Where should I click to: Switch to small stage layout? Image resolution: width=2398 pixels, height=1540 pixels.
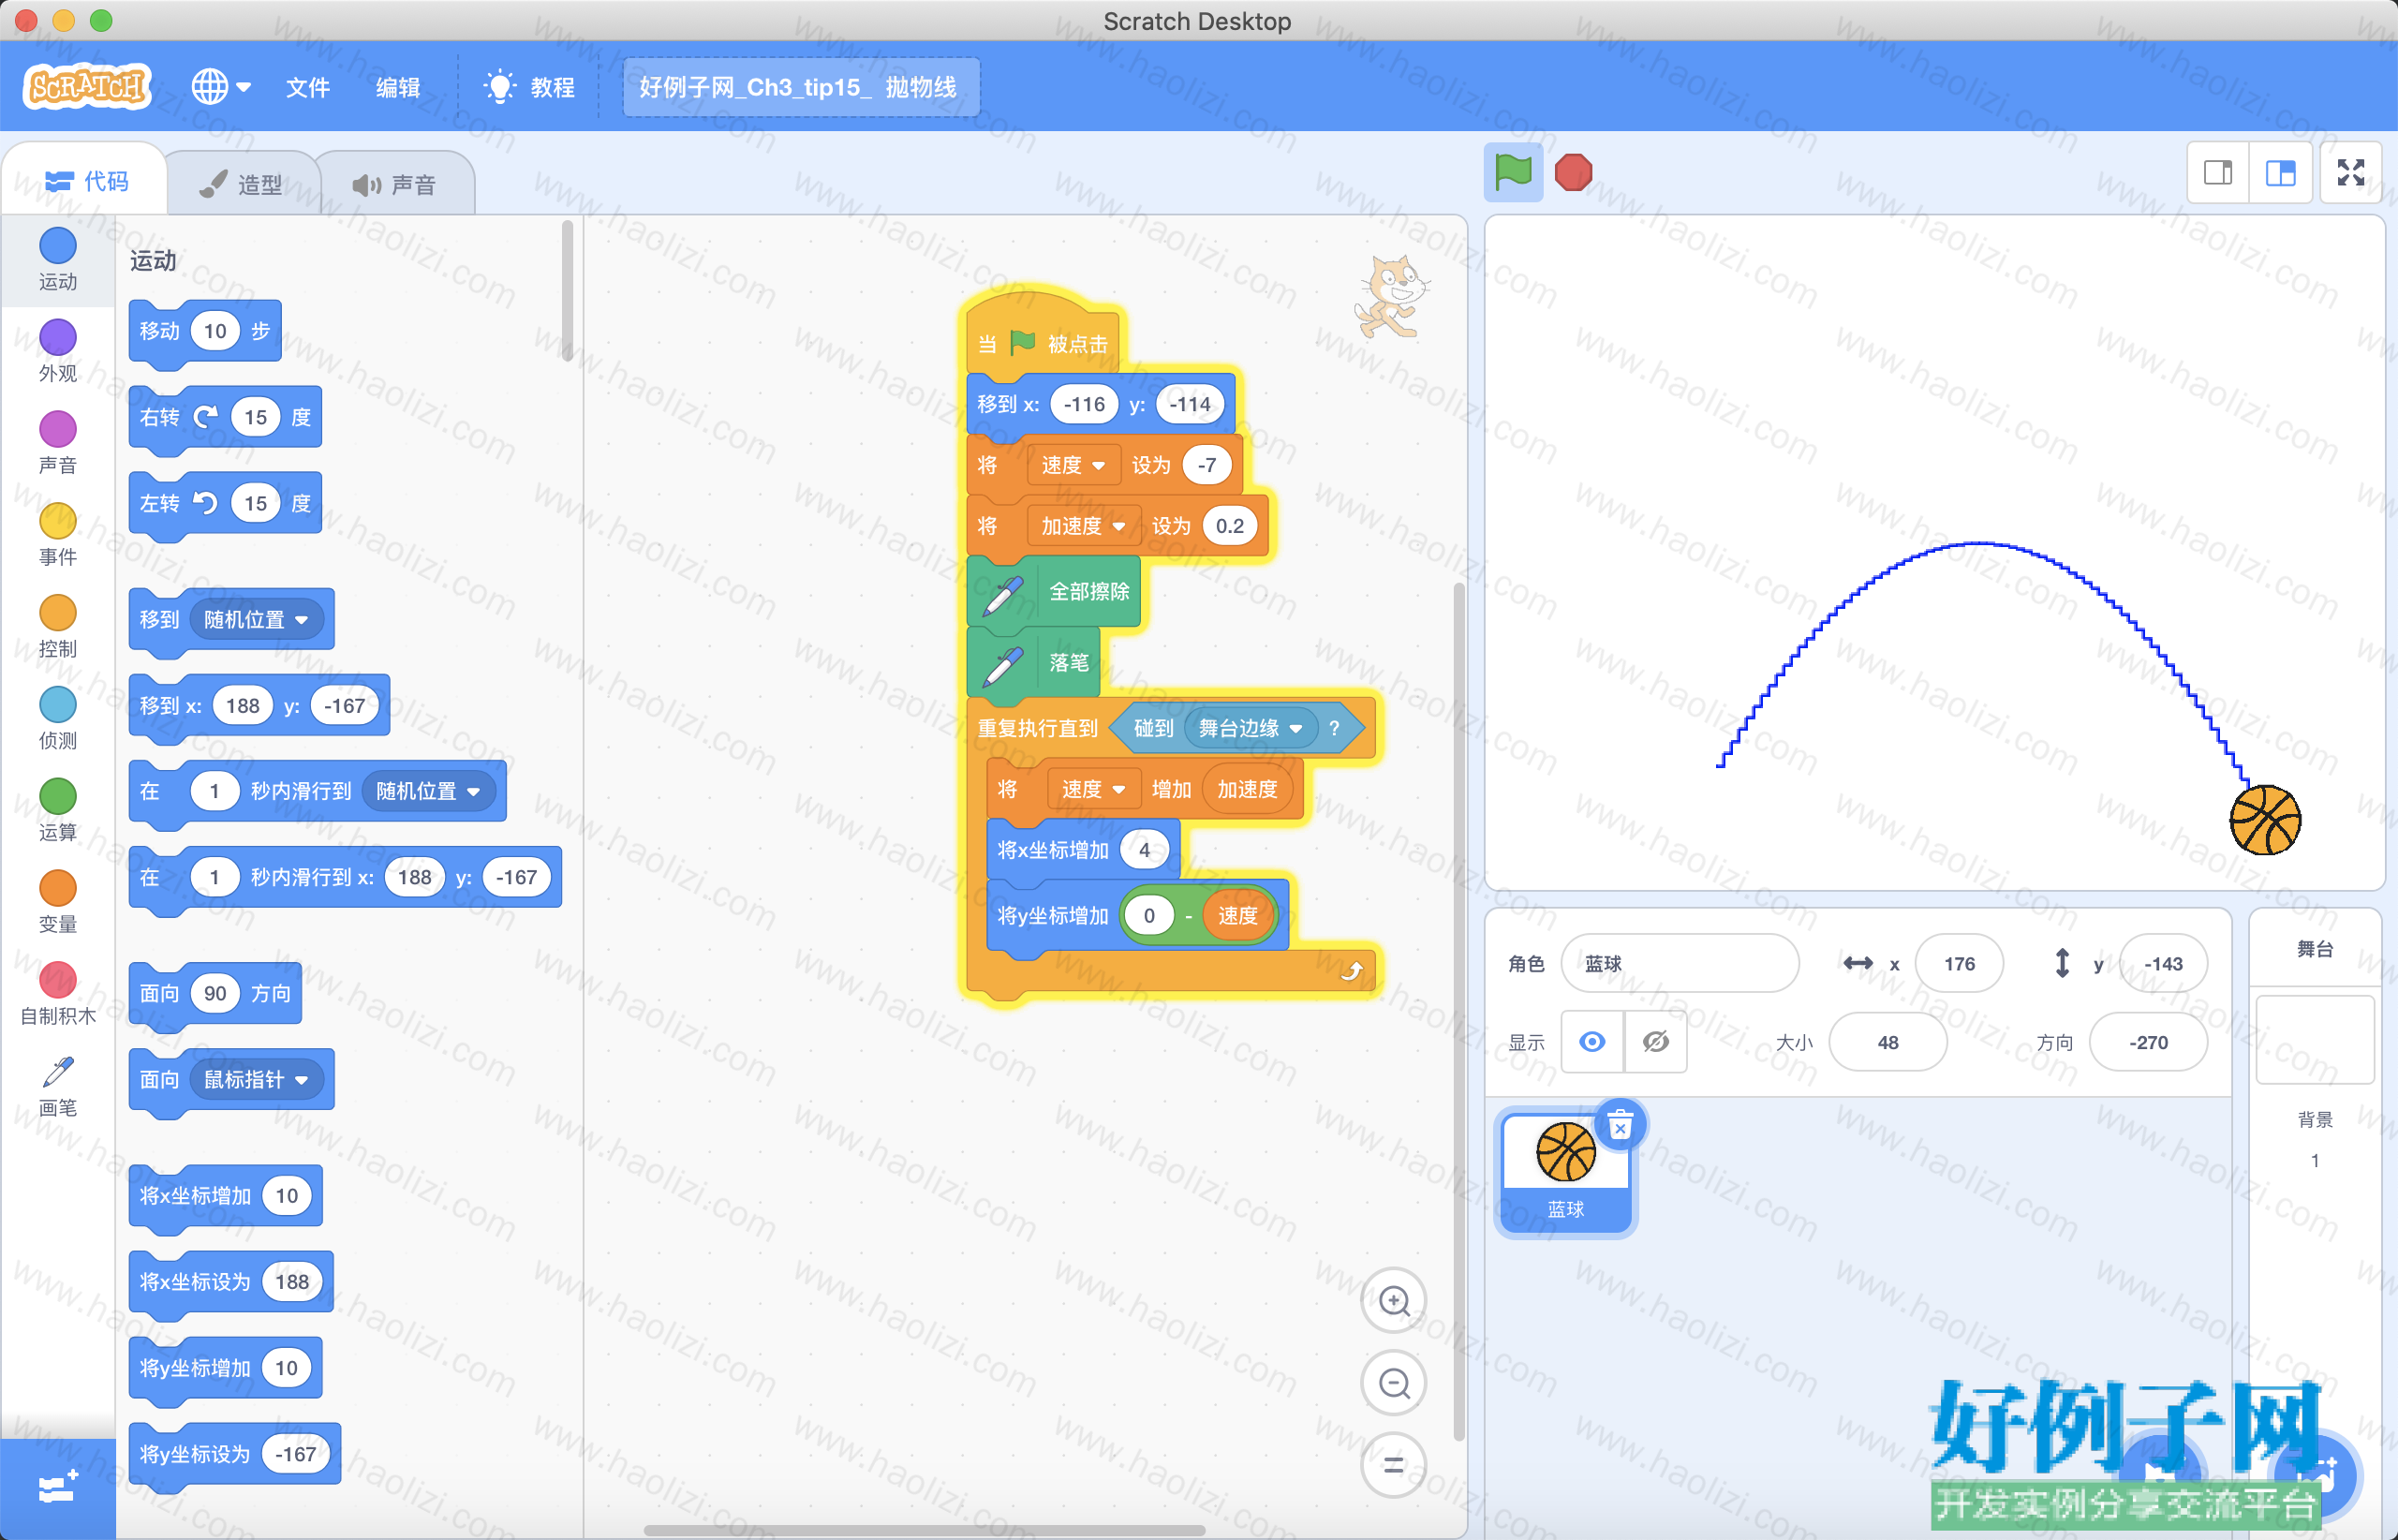(x=2218, y=173)
